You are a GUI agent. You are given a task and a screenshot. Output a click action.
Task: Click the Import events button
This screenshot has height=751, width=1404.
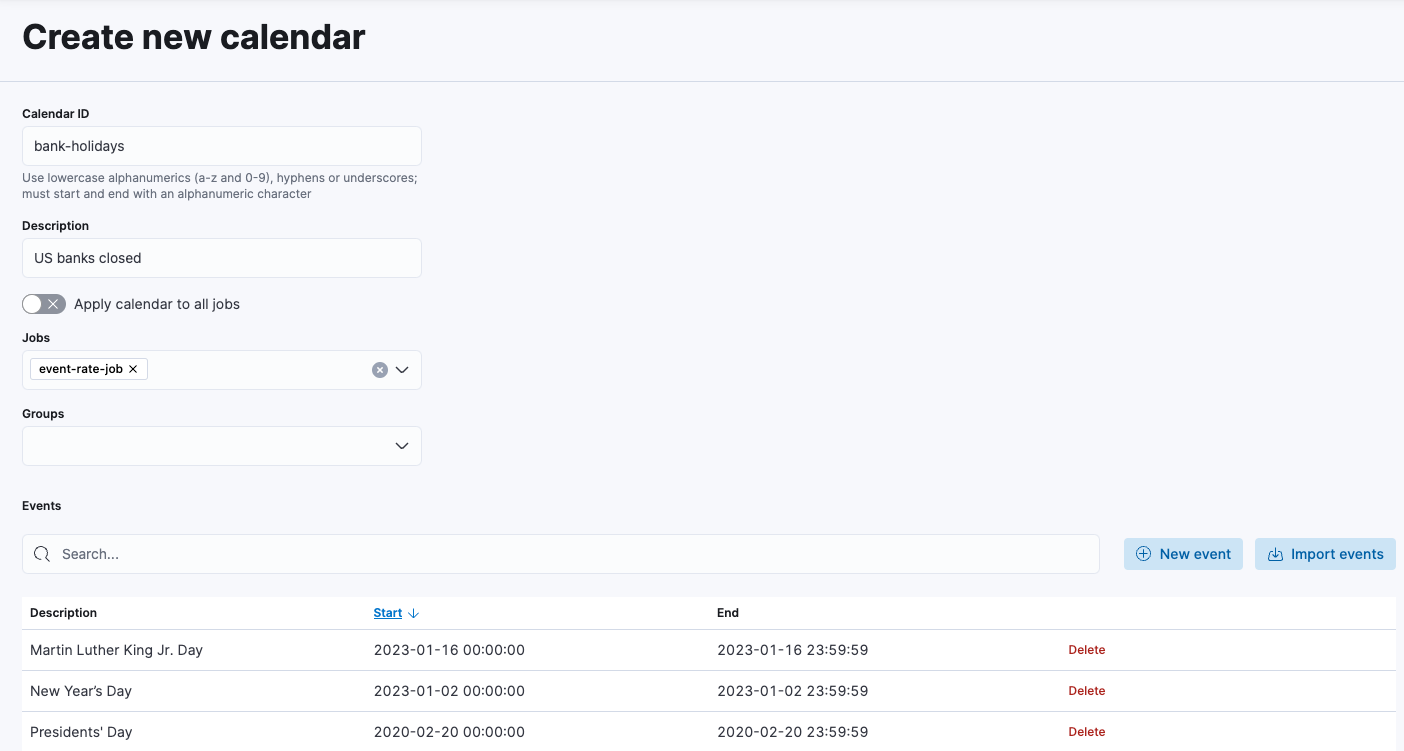pos(1325,554)
